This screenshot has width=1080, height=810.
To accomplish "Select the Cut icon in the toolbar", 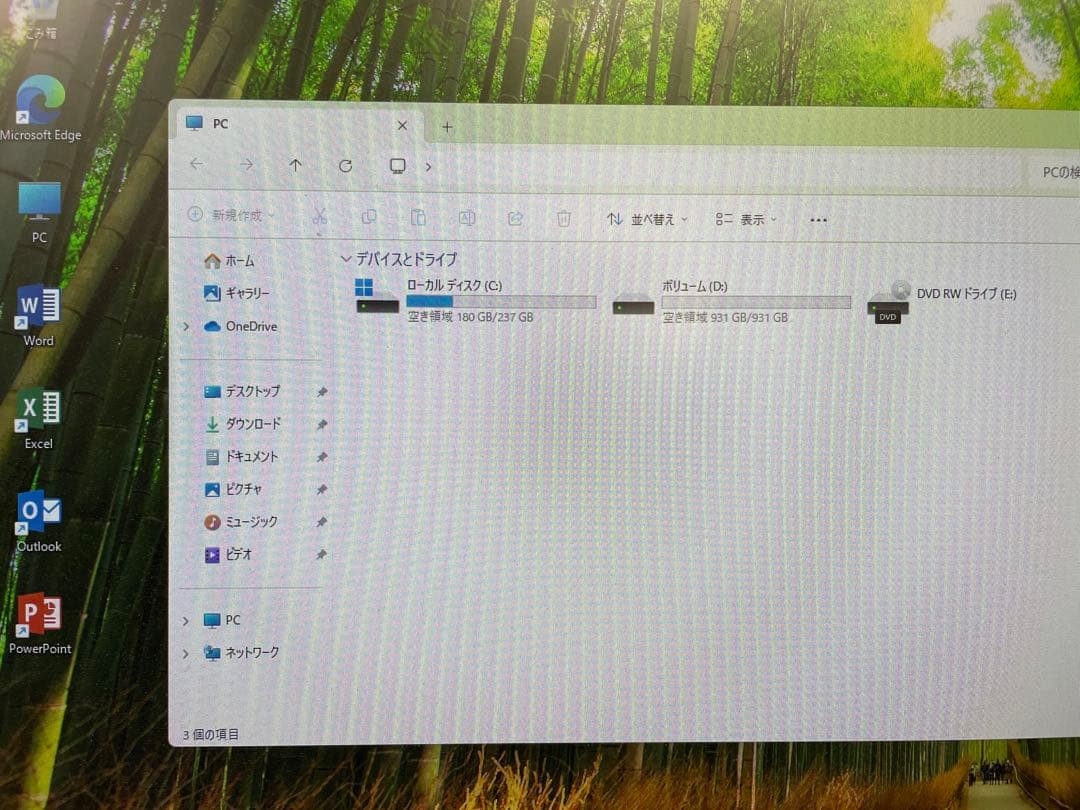I will 320,217.
